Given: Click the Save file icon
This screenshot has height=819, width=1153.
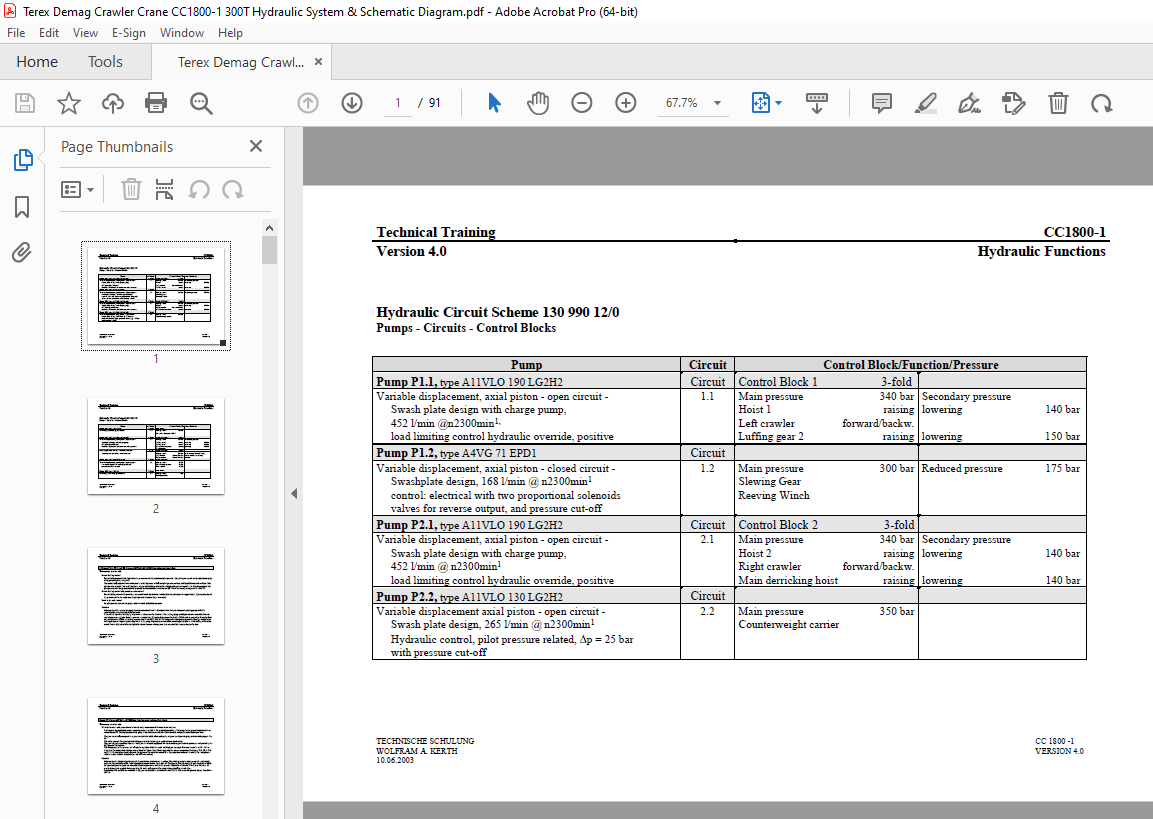Looking at the screenshot, I should coord(25,103).
